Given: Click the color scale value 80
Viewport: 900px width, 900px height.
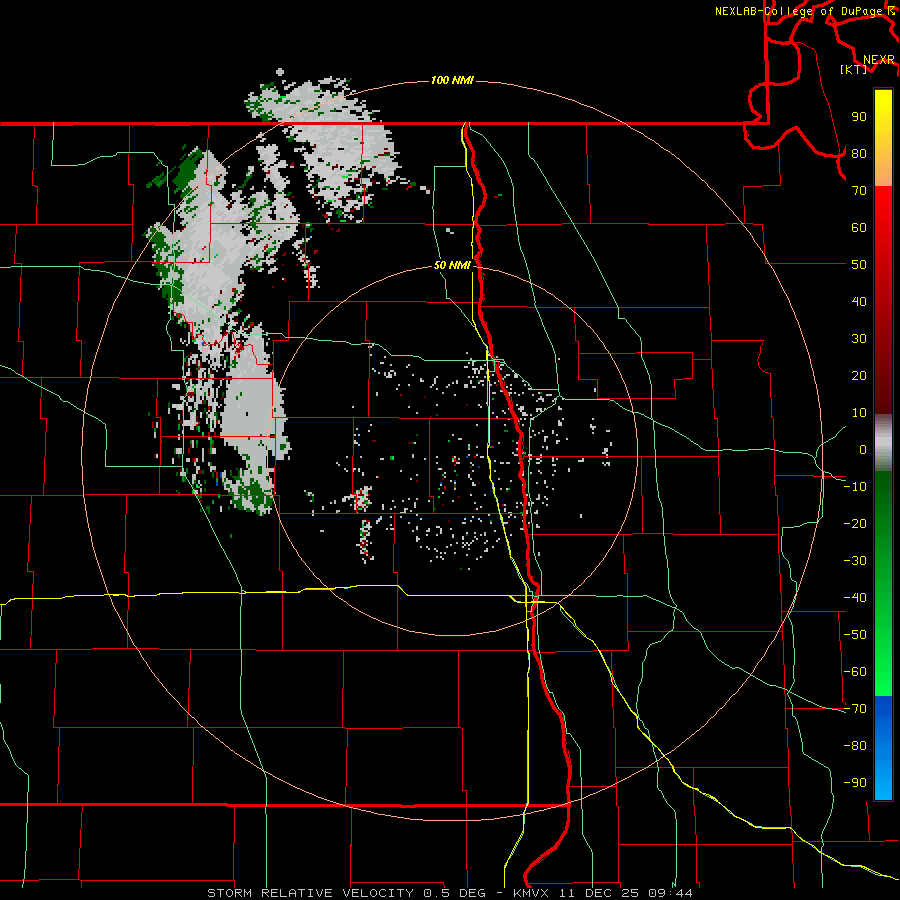Looking at the screenshot, I should pos(859,153).
